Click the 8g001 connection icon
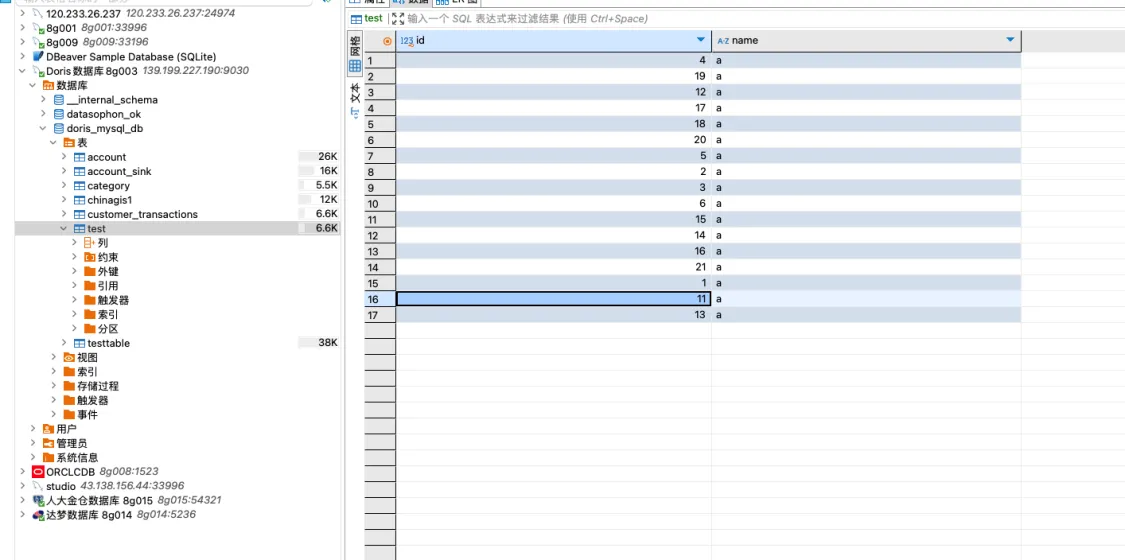This screenshot has width=1125, height=560. pos(38,28)
